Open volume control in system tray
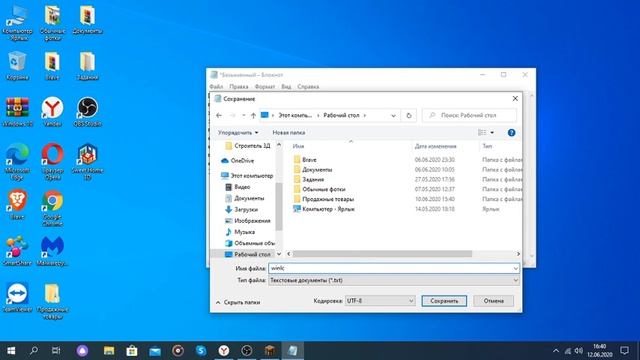This screenshot has height=360, width=640. (x=579, y=351)
